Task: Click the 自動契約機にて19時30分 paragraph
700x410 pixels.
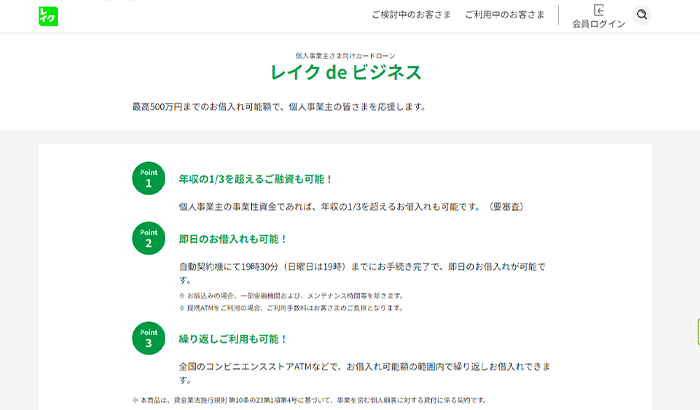Action: tap(362, 273)
